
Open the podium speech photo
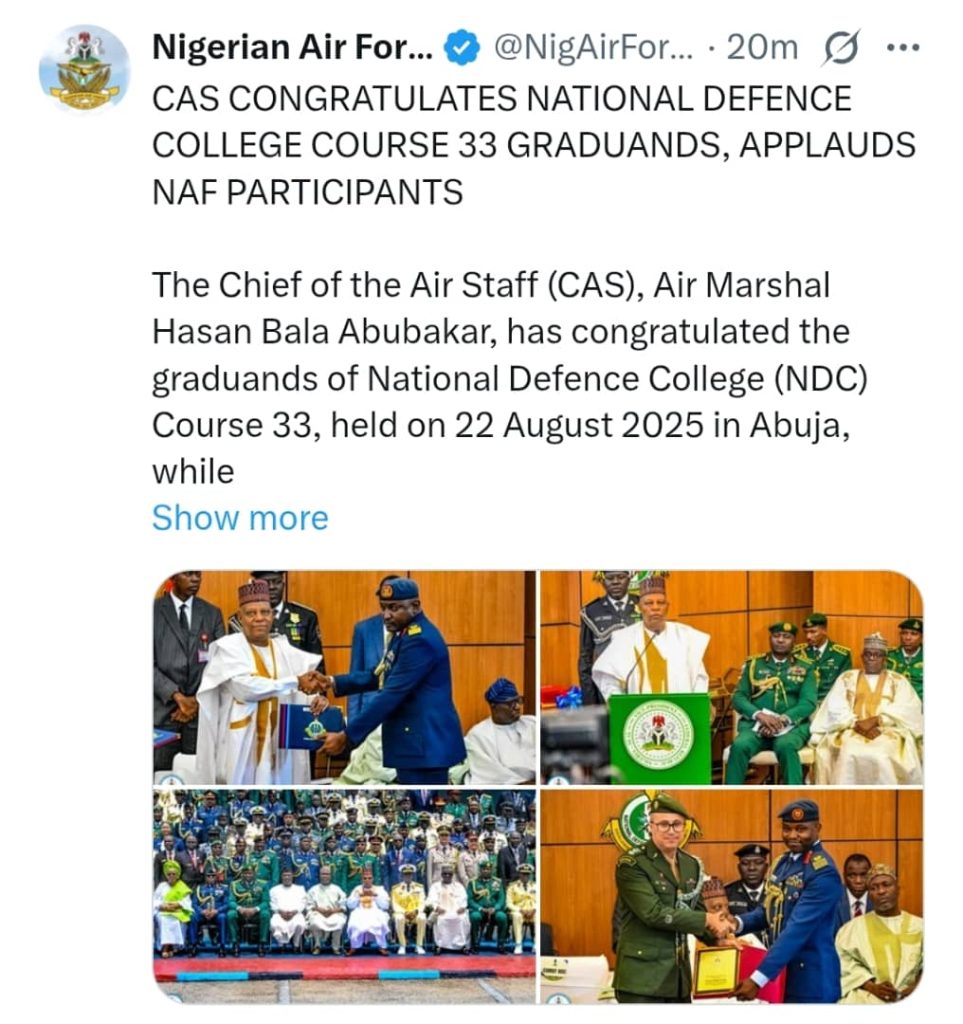coord(732,677)
